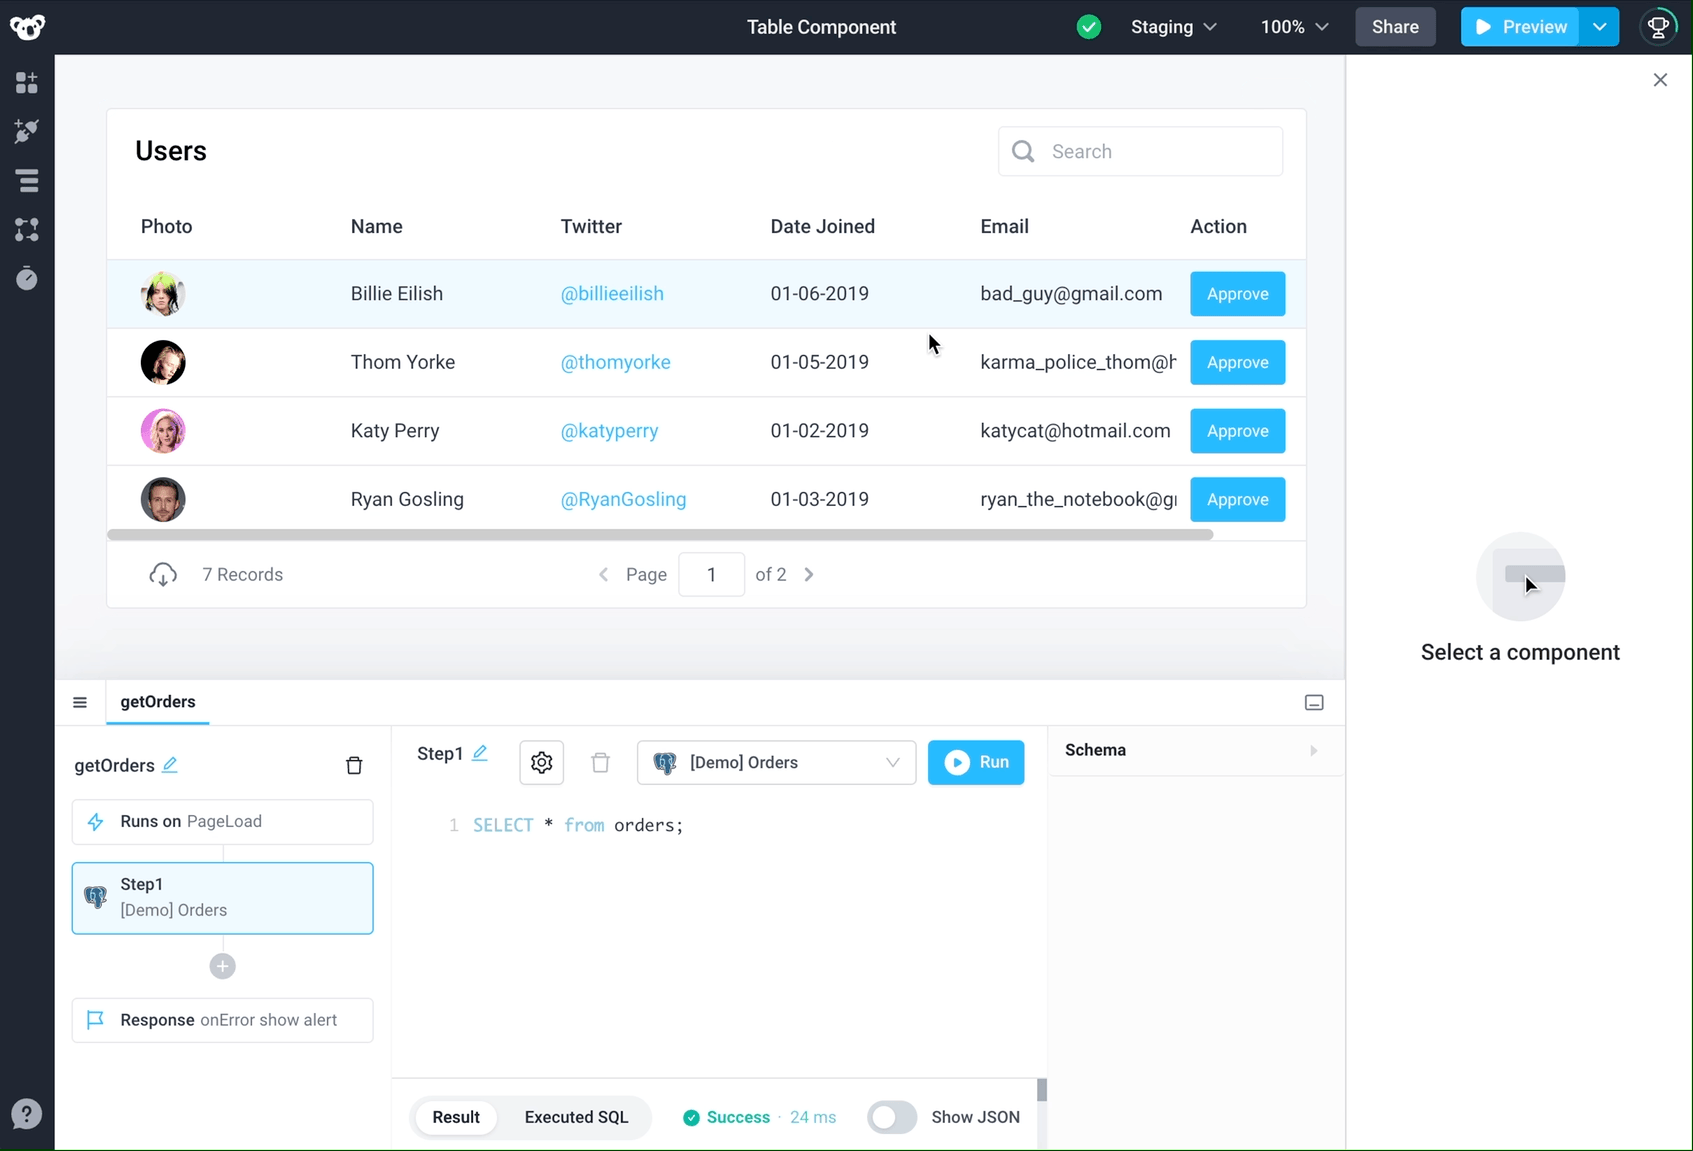This screenshot has height=1151, width=1693.
Task: Switch to the Executed SQL tab
Action: [576, 1117]
